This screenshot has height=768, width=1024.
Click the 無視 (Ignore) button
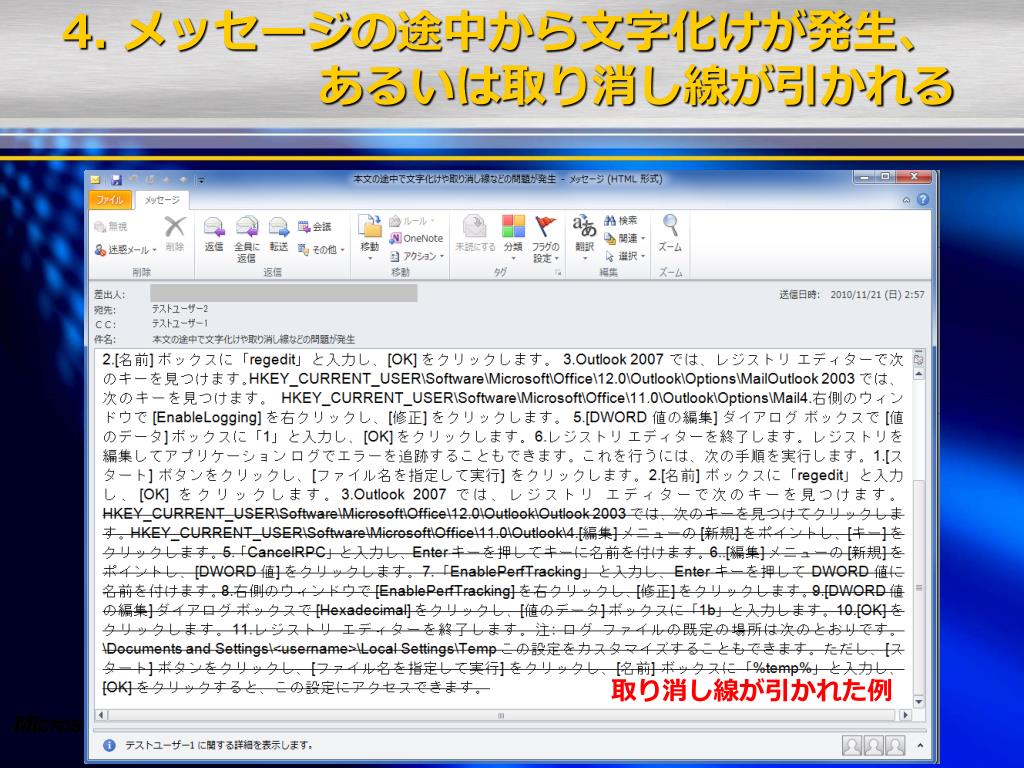[x=110, y=226]
